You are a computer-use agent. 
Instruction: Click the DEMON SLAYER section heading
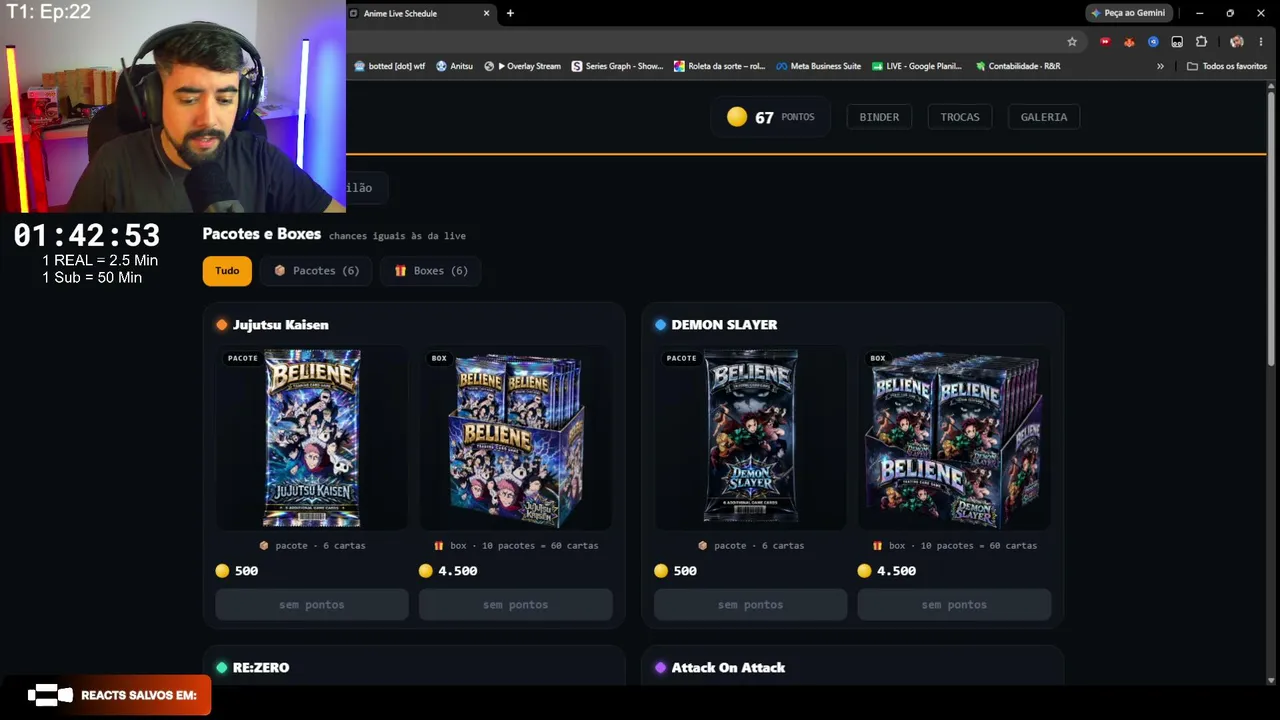724,325
